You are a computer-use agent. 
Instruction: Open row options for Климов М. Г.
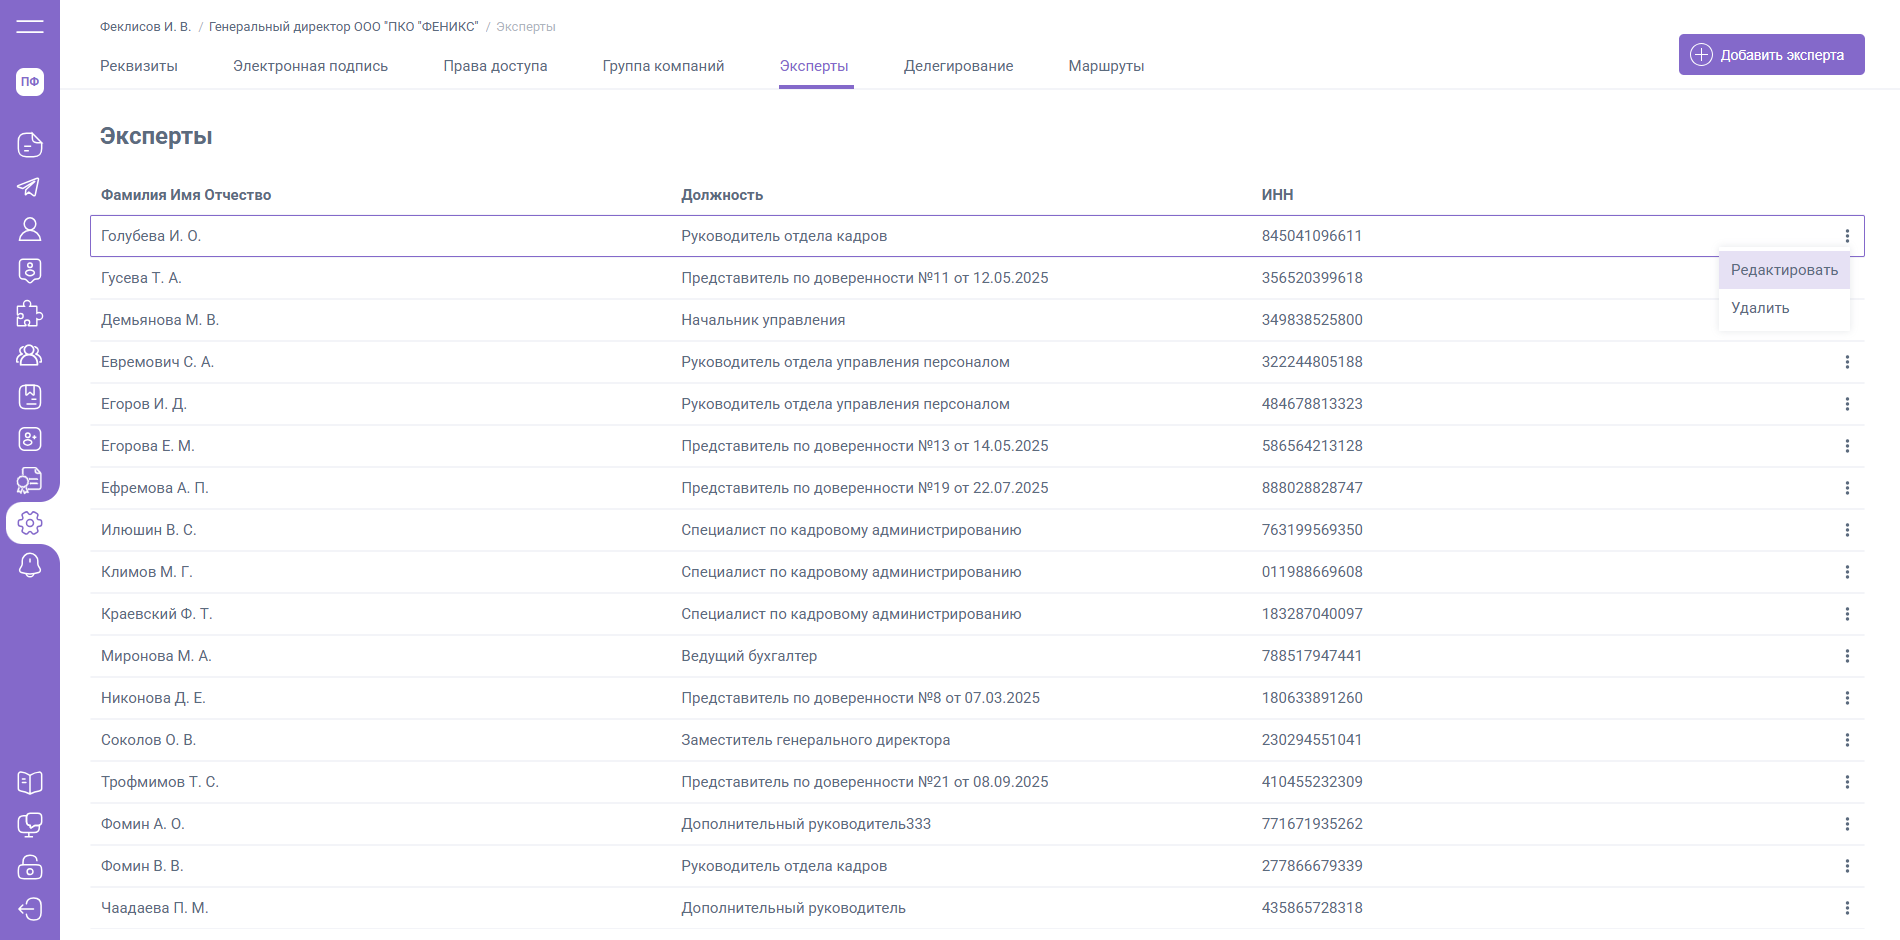[1847, 572]
